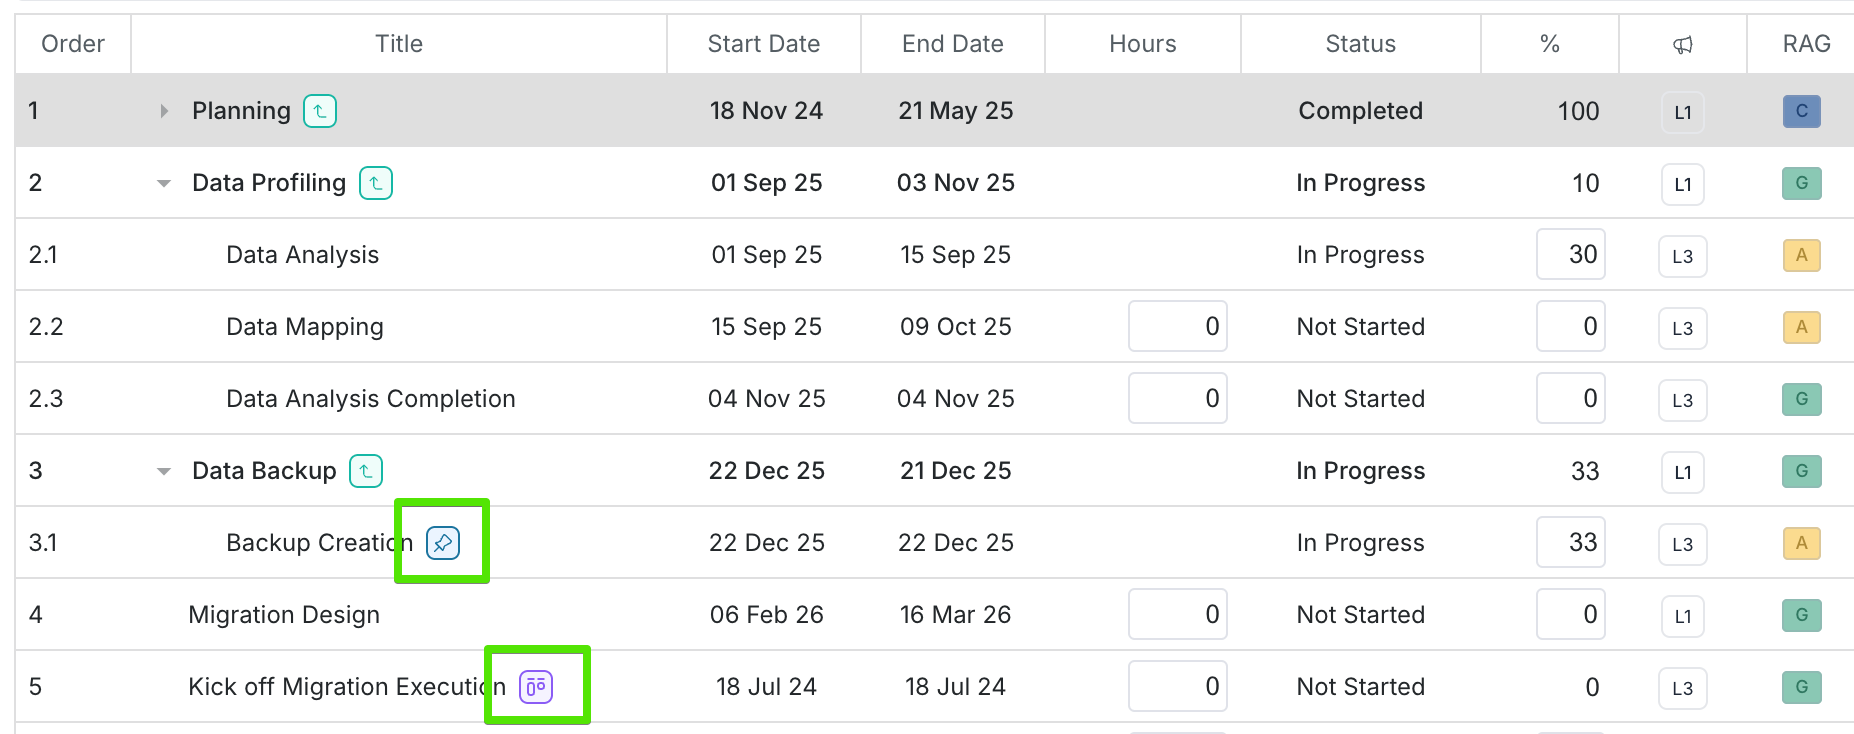
Task: Click the Hours field for Data Mapping
Action: tap(1178, 327)
